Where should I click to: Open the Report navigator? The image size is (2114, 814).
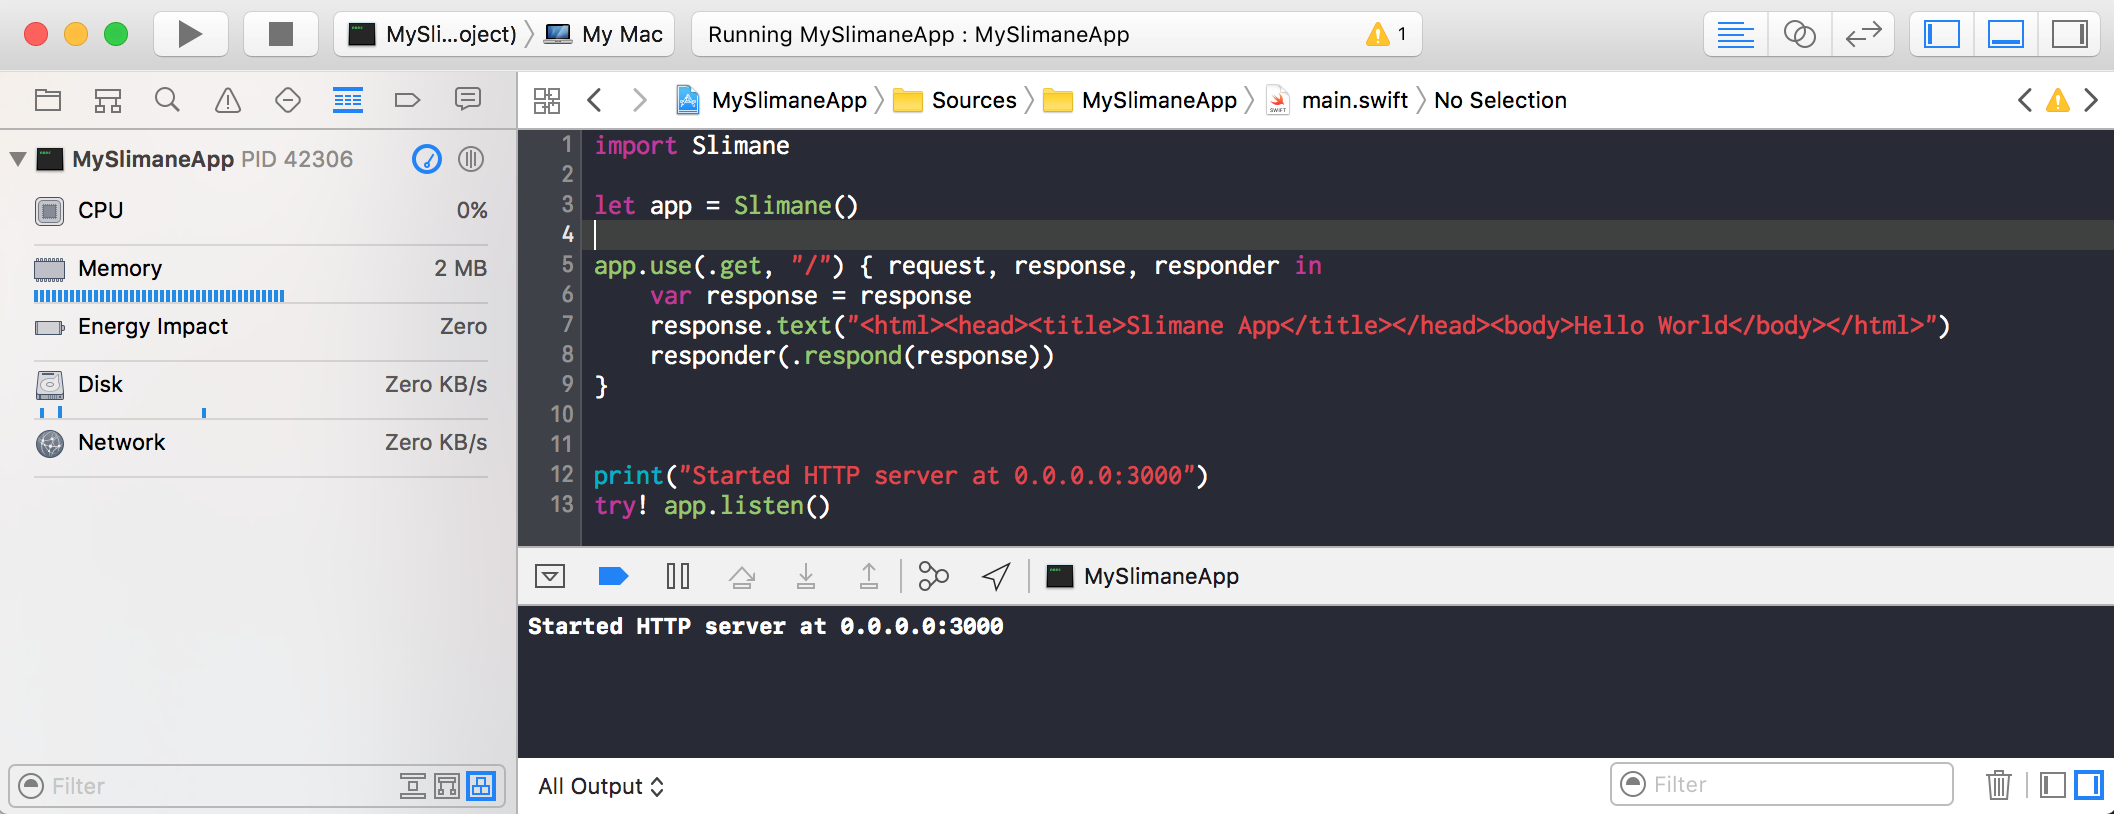pyautogui.click(x=467, y=98)
